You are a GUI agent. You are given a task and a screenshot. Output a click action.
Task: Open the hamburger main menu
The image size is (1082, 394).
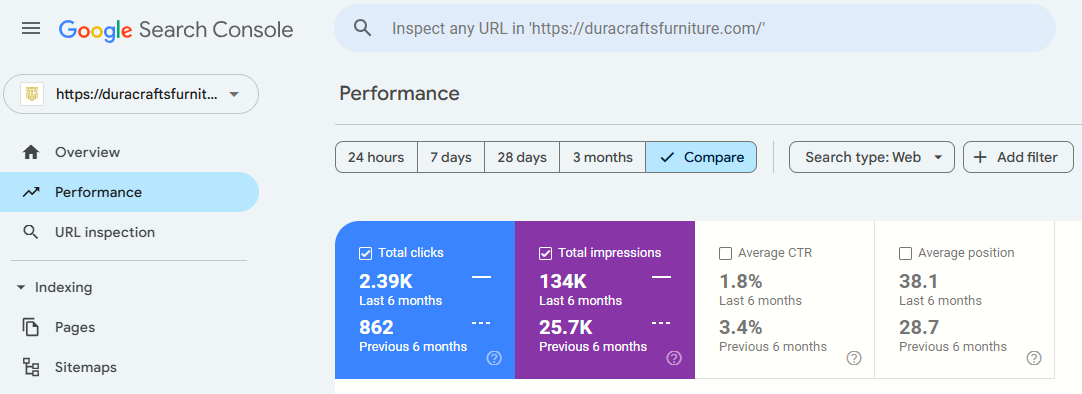pyautogui.click(x=31, y=29)
